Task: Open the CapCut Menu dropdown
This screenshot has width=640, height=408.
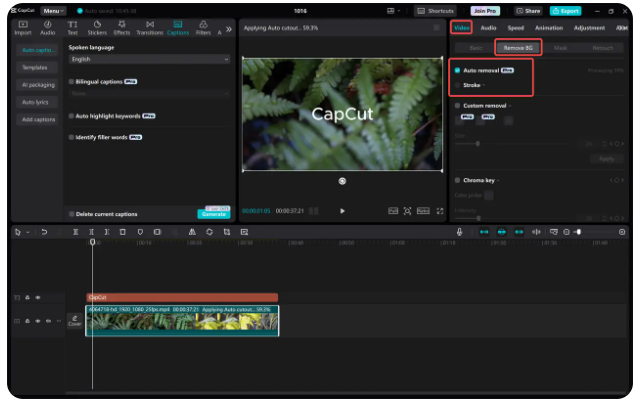Action: click(53, 10)
